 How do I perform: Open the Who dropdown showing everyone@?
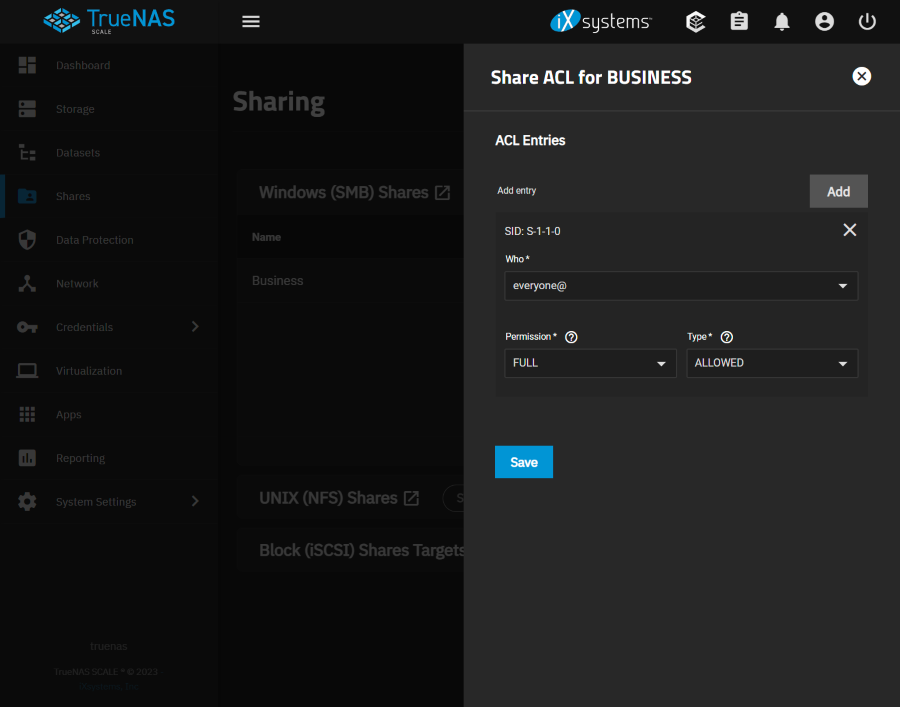[680, 286]
